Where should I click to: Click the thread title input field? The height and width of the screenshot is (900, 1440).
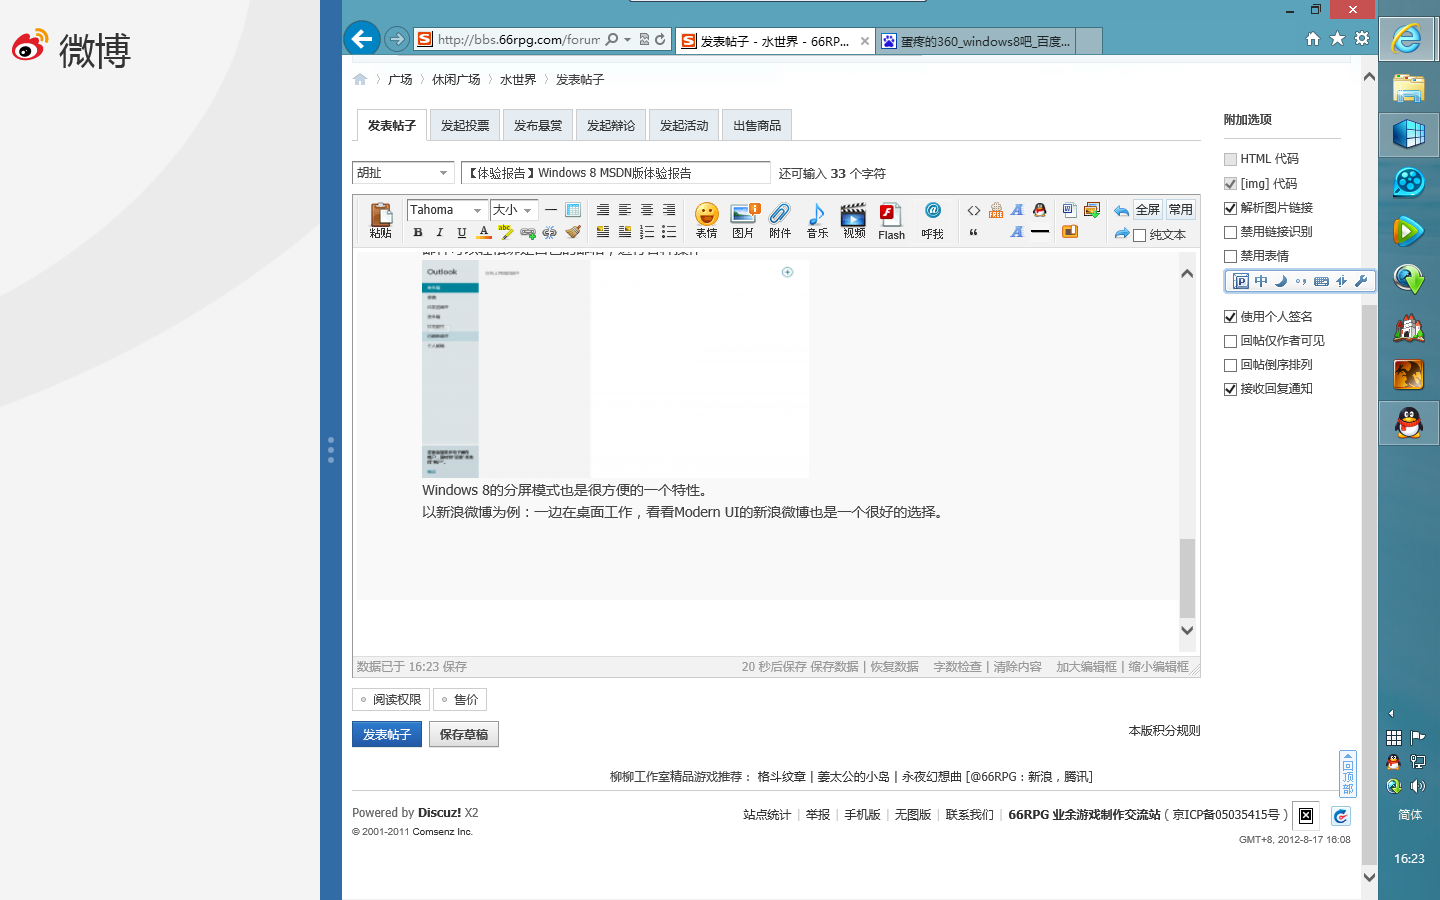click(616, 173)
